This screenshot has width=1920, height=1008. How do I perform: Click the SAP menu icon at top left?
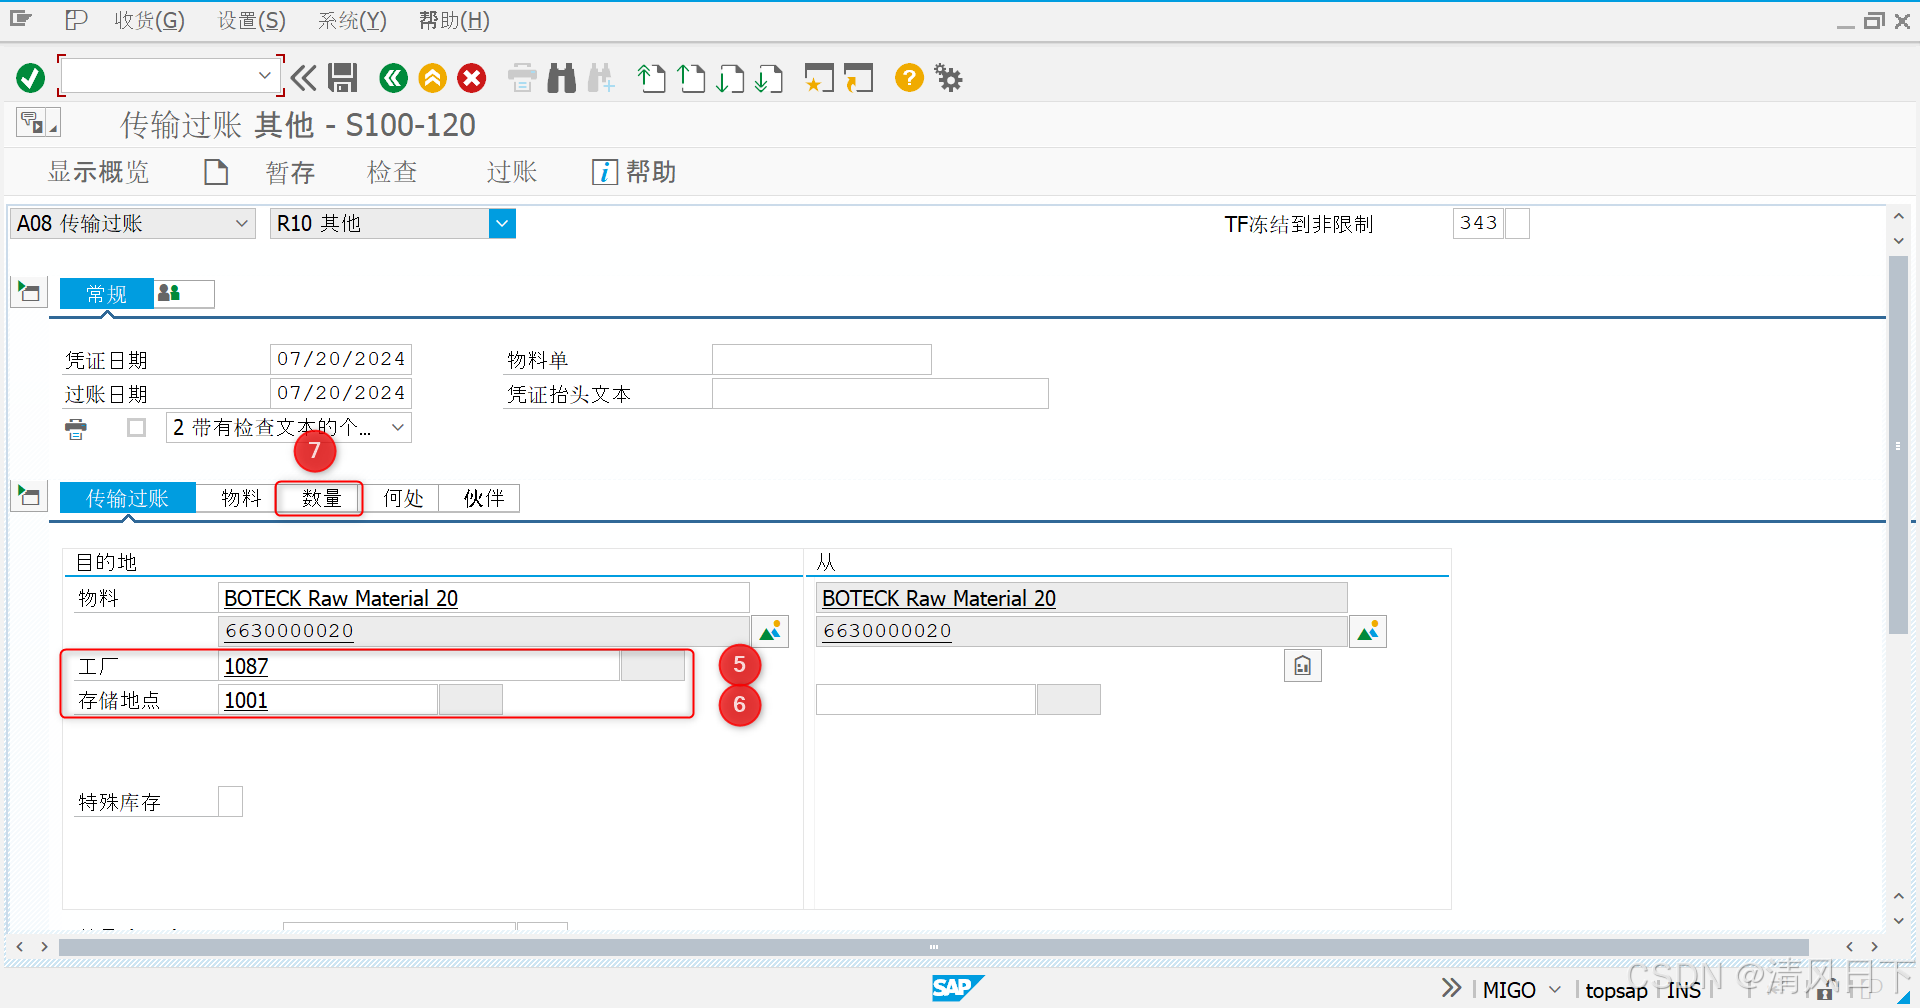click(21, 20)
